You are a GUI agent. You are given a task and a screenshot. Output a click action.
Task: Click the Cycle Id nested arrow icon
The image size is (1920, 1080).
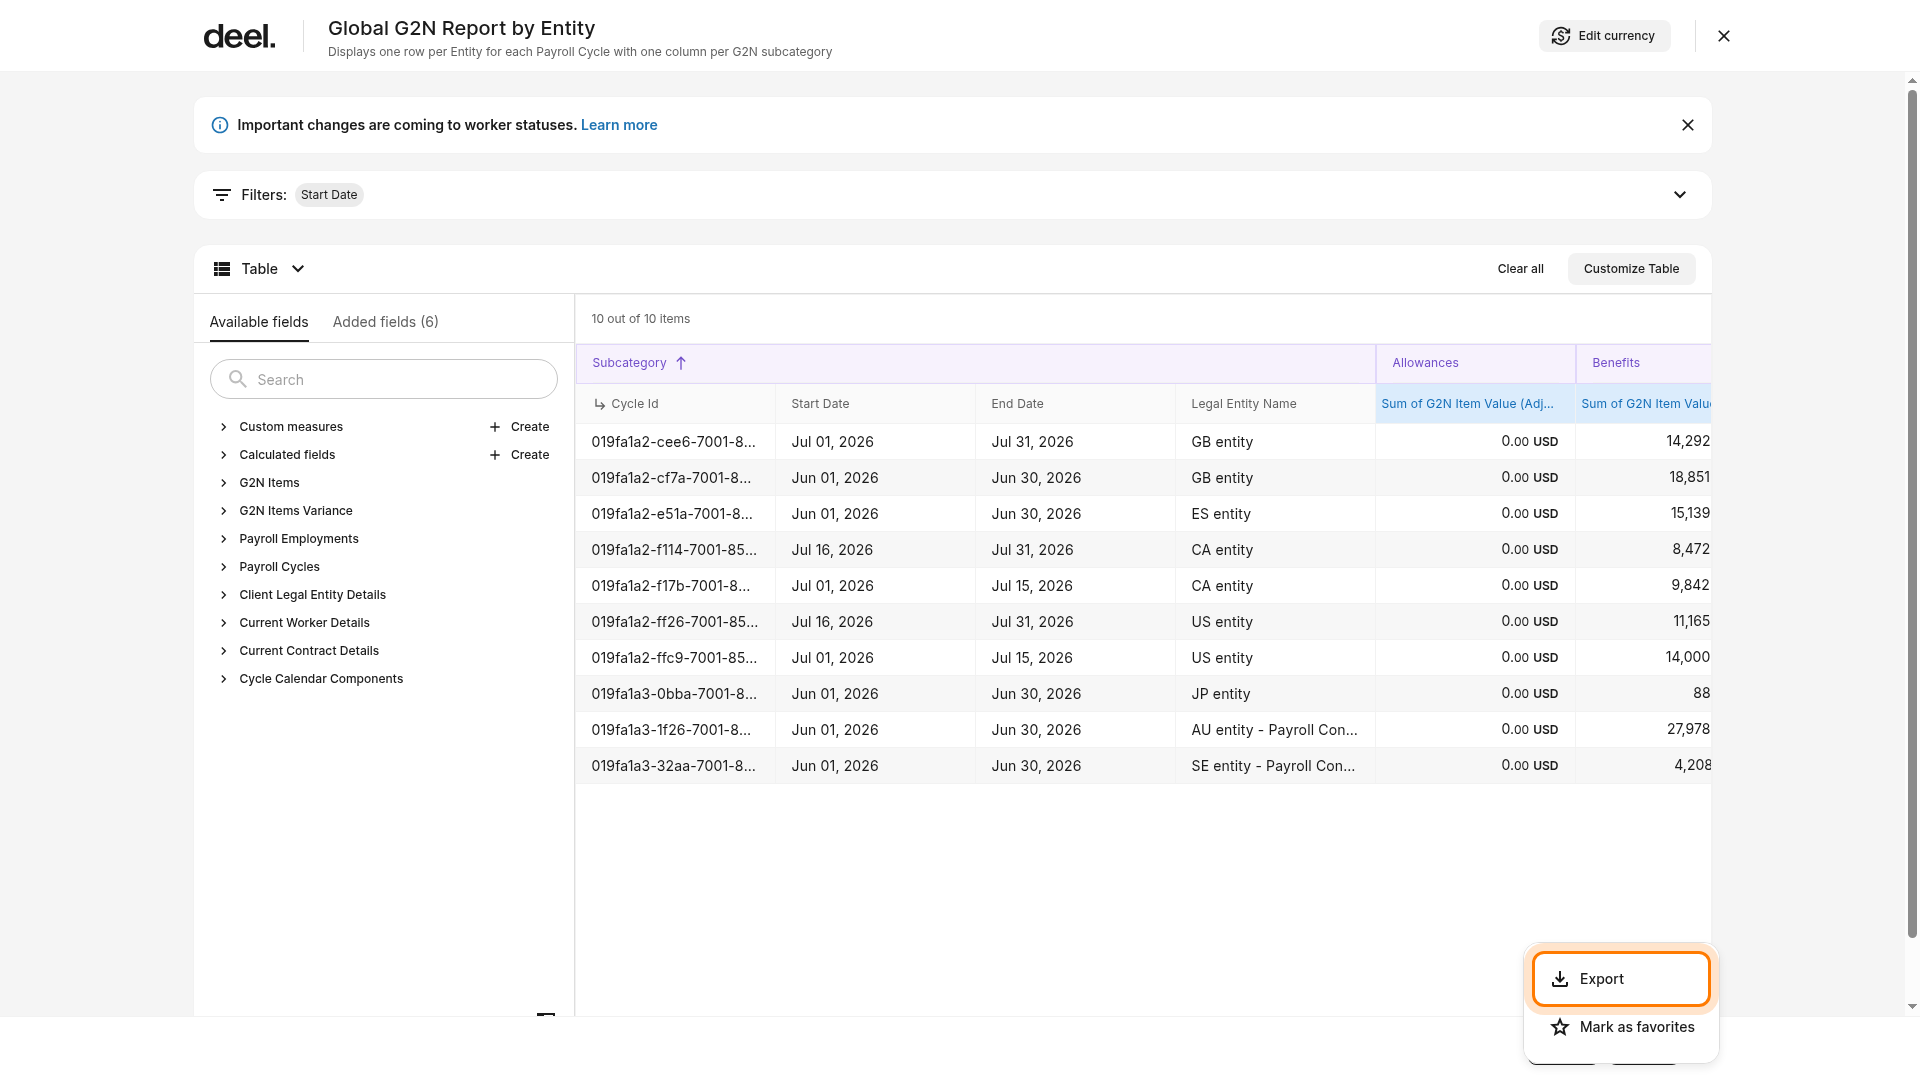tap(600, 404)
